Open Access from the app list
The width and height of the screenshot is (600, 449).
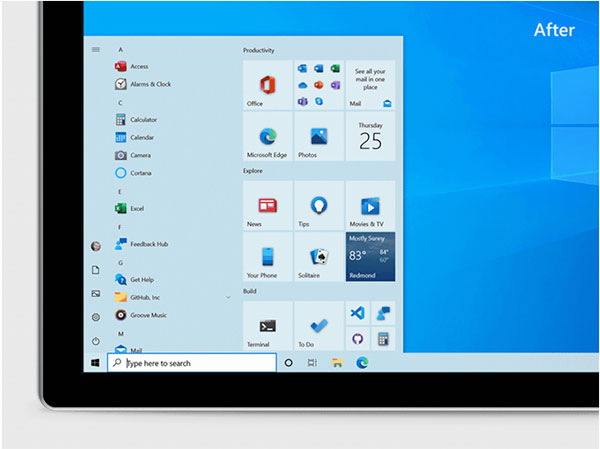[132, 67]
